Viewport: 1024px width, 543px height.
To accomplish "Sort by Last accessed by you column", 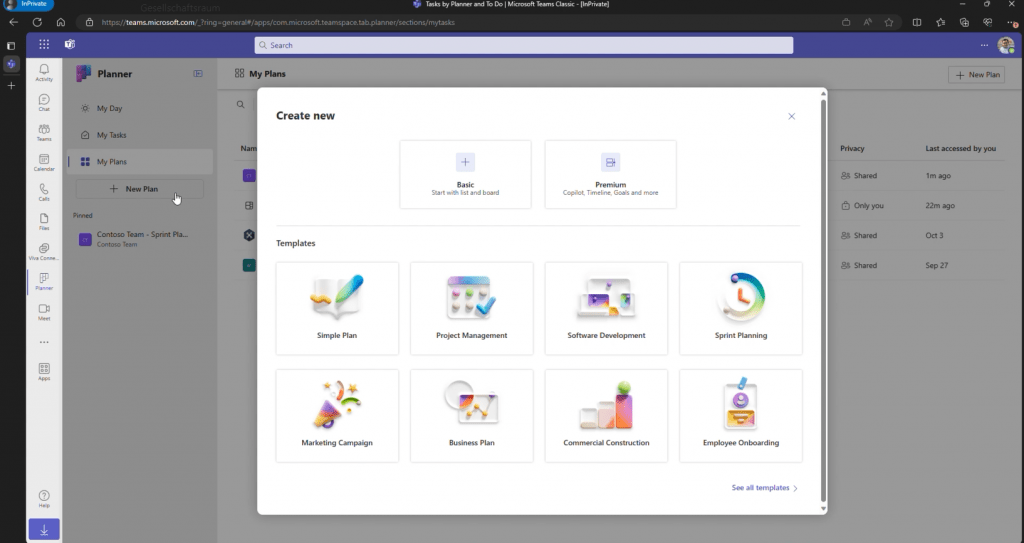I will (960, 148).
